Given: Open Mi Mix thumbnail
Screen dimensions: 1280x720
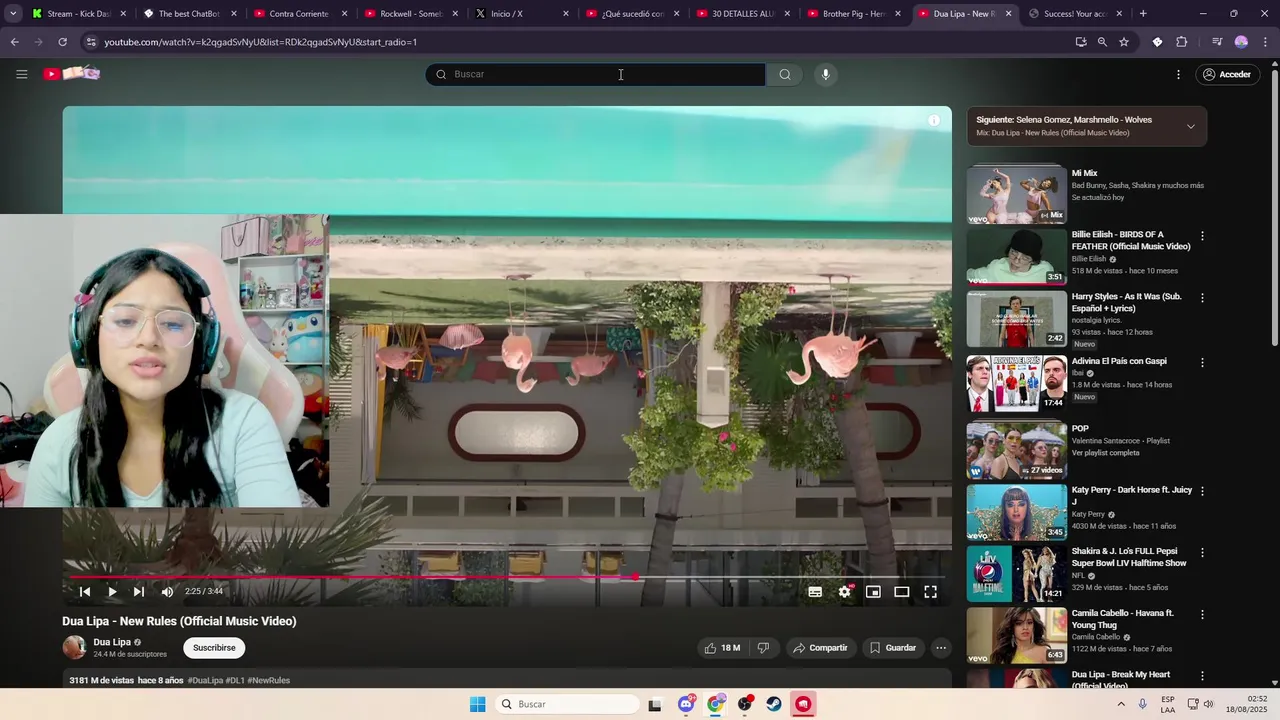Looking at the screenshot, I should pyautogui.click(x=1016, y=194).
